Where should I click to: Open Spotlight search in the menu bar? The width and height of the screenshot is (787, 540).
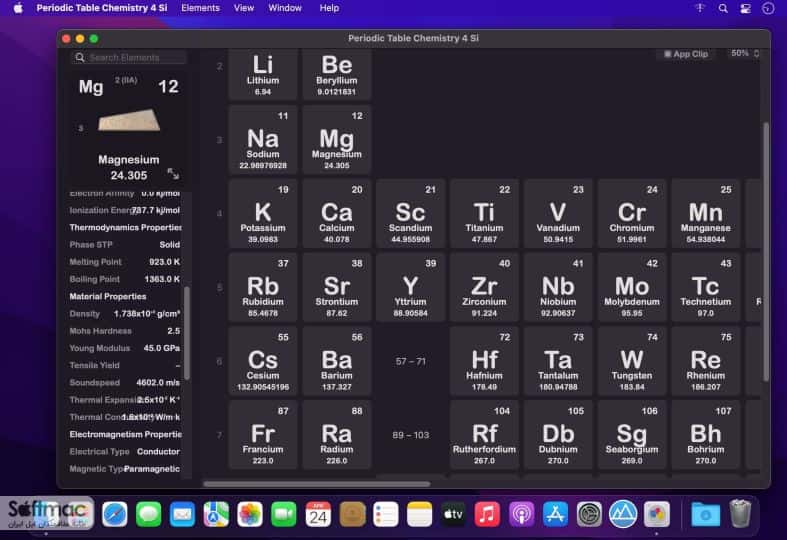pos(723,8)
